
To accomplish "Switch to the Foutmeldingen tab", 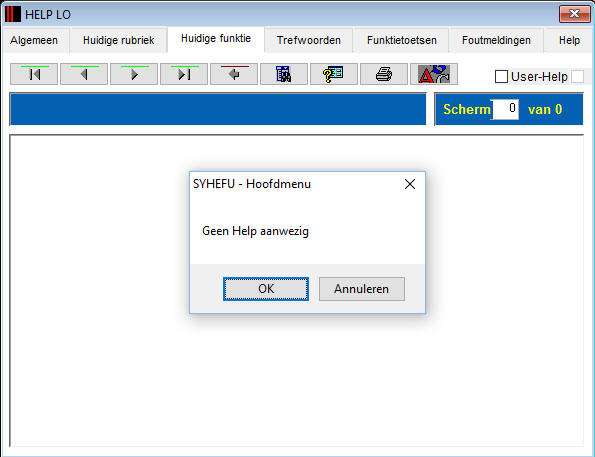I will [496, 40].
